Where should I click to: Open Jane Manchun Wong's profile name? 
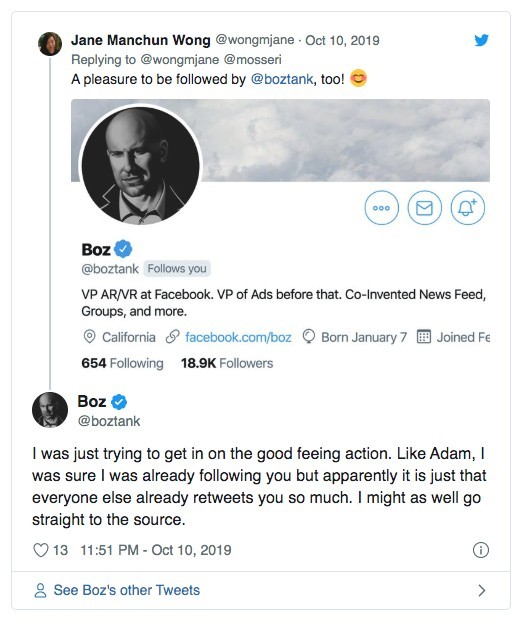point(141,40)
